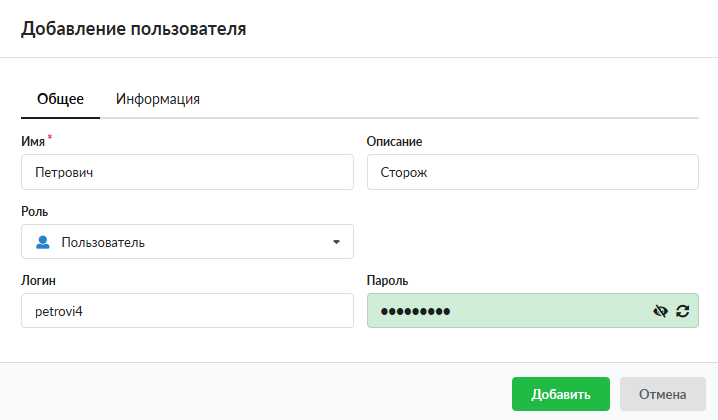Open the Информация tab
The height and width of the screenshot is (420, 718).
coord(158,99)
